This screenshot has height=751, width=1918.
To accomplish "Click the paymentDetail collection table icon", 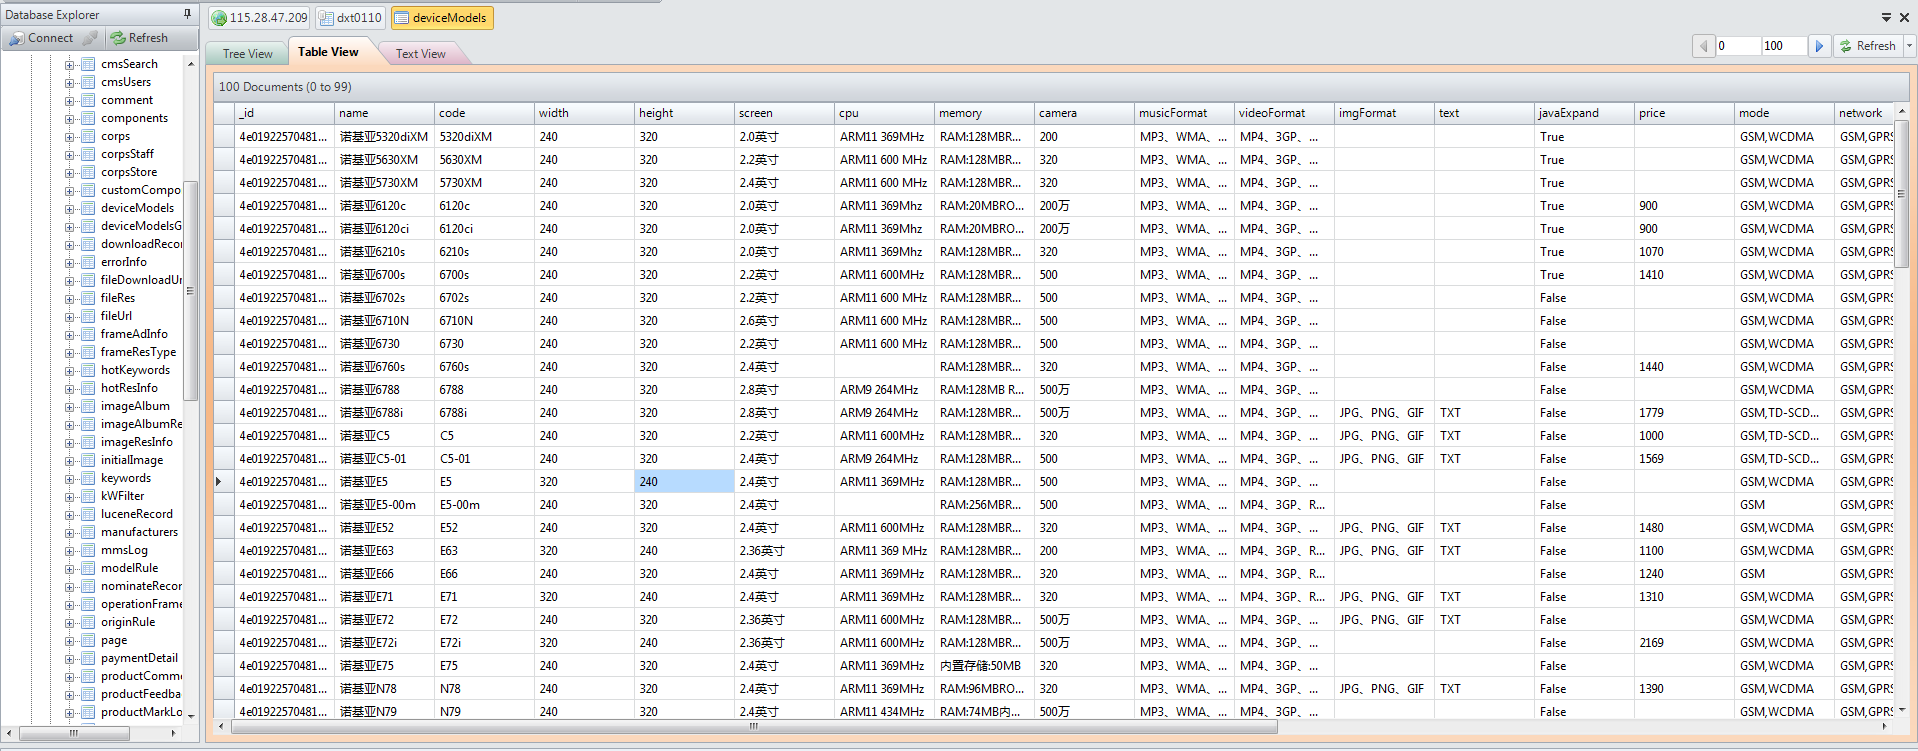I will click(88, 658).
